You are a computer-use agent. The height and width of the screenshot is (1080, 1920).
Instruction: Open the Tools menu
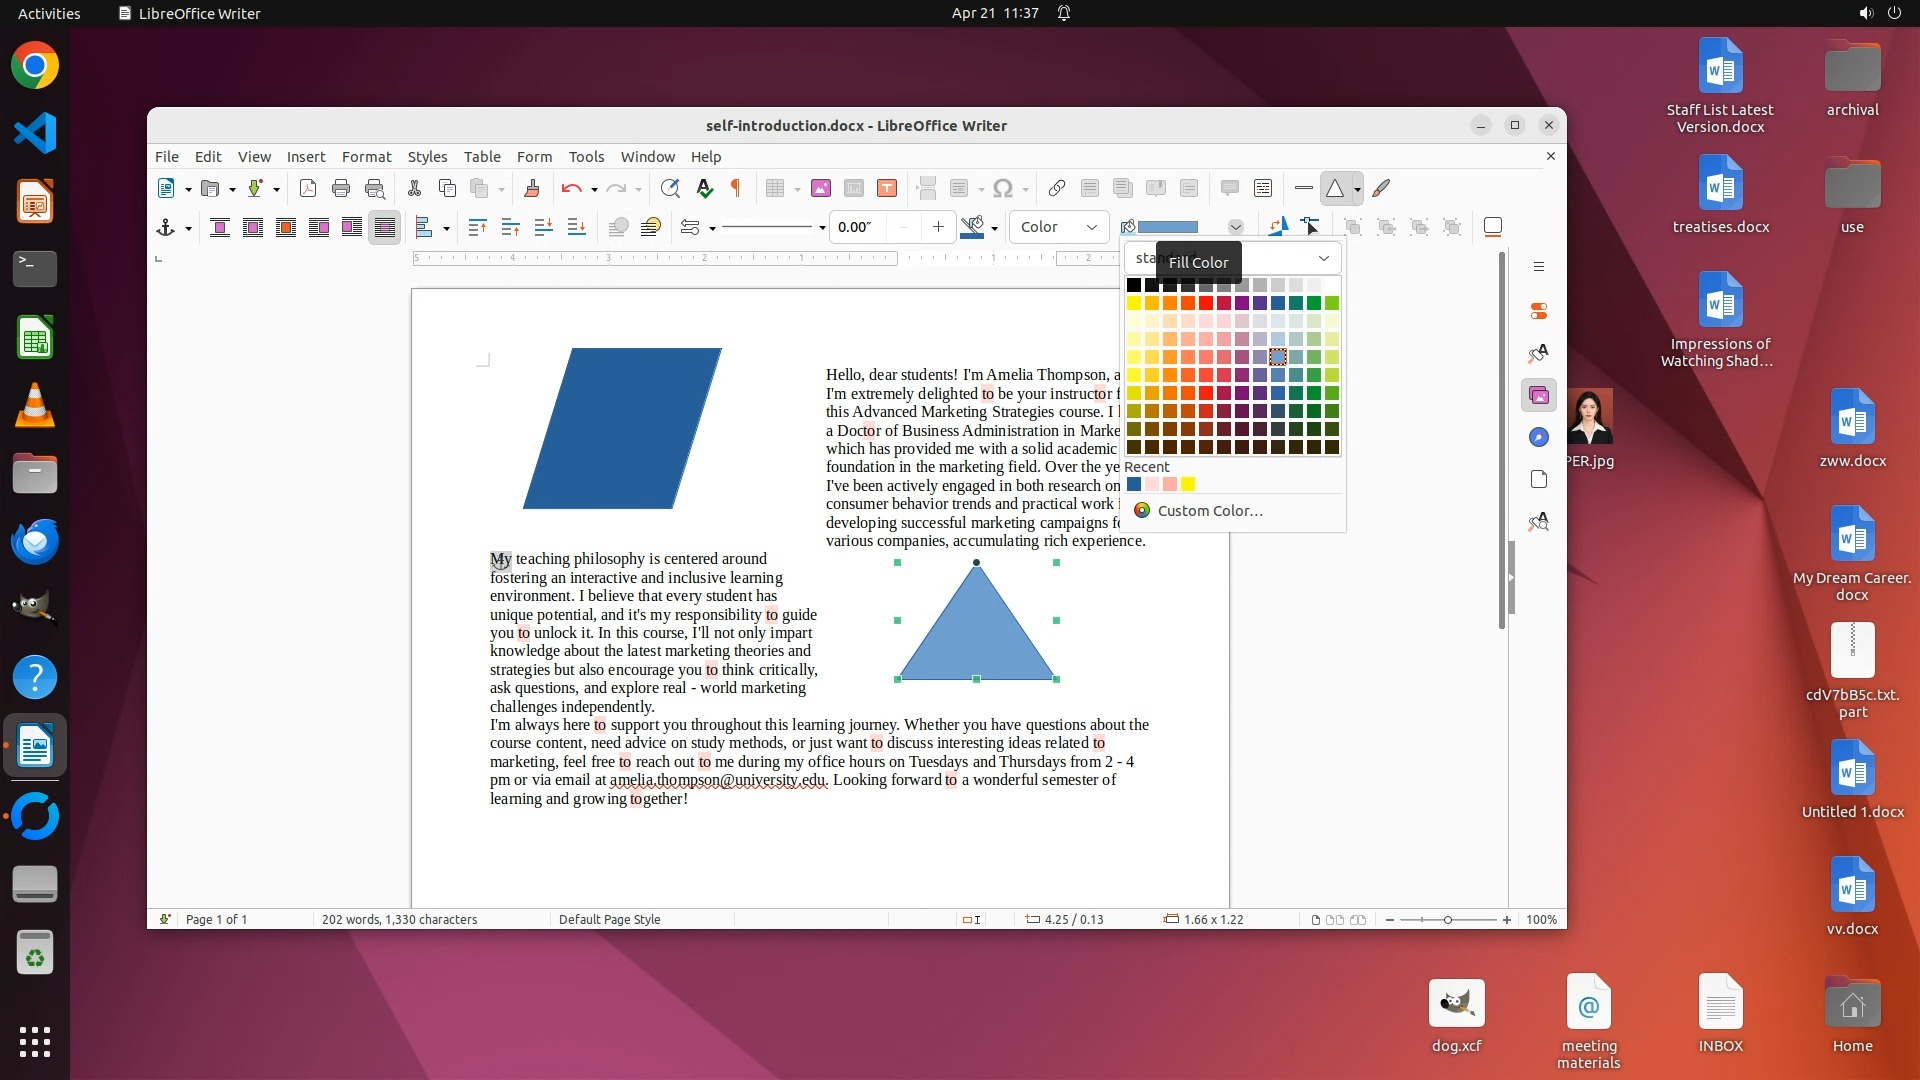pyautogui.click(x=586, y=157)
